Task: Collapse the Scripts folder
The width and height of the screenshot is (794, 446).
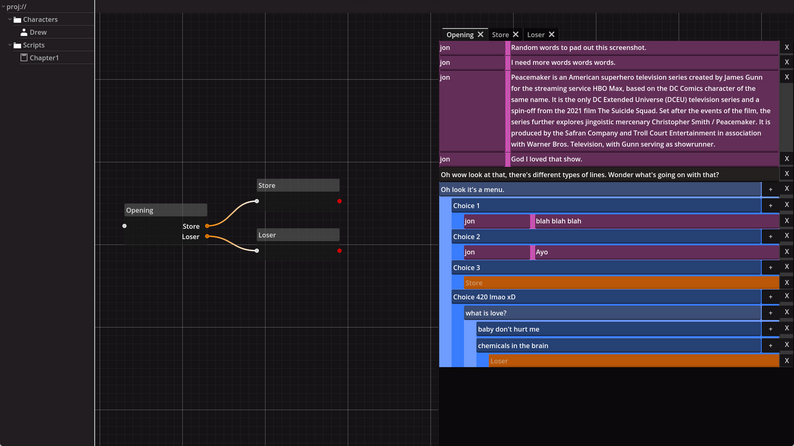Action: 10,45
